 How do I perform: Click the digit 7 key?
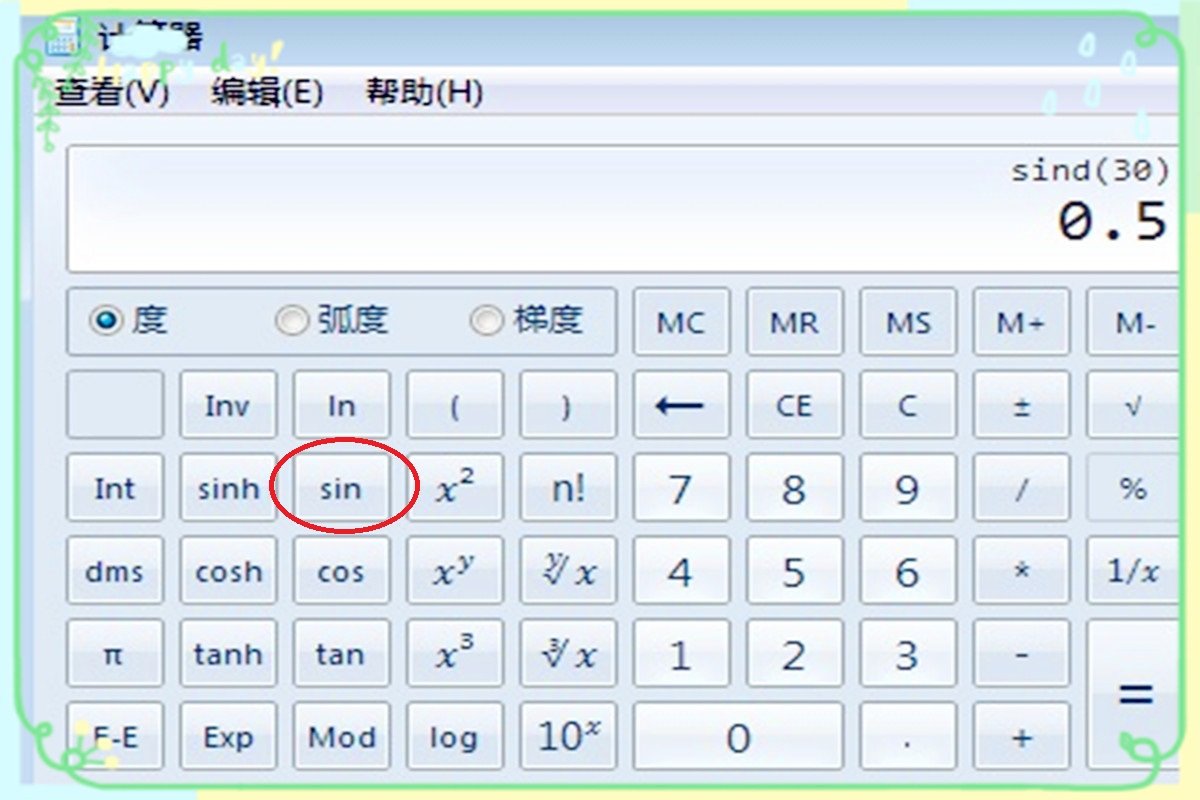[681, 489]
